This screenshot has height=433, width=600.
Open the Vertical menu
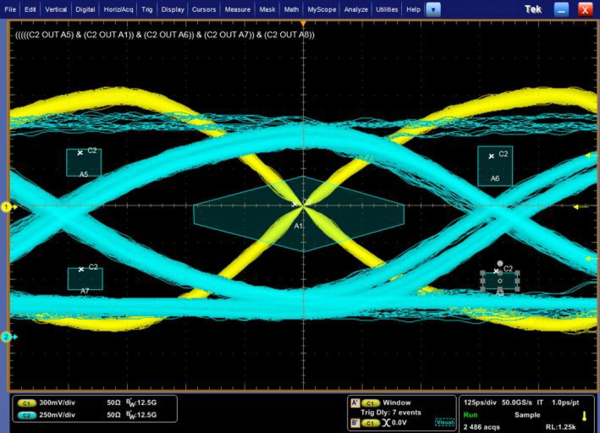pyautogui.click(x=58, y=8)
